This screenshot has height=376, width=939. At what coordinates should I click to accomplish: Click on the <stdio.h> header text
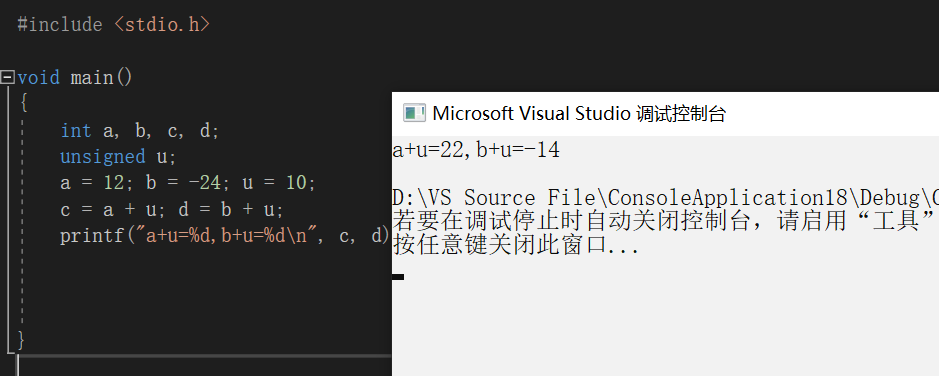click(x=162, y=25)
